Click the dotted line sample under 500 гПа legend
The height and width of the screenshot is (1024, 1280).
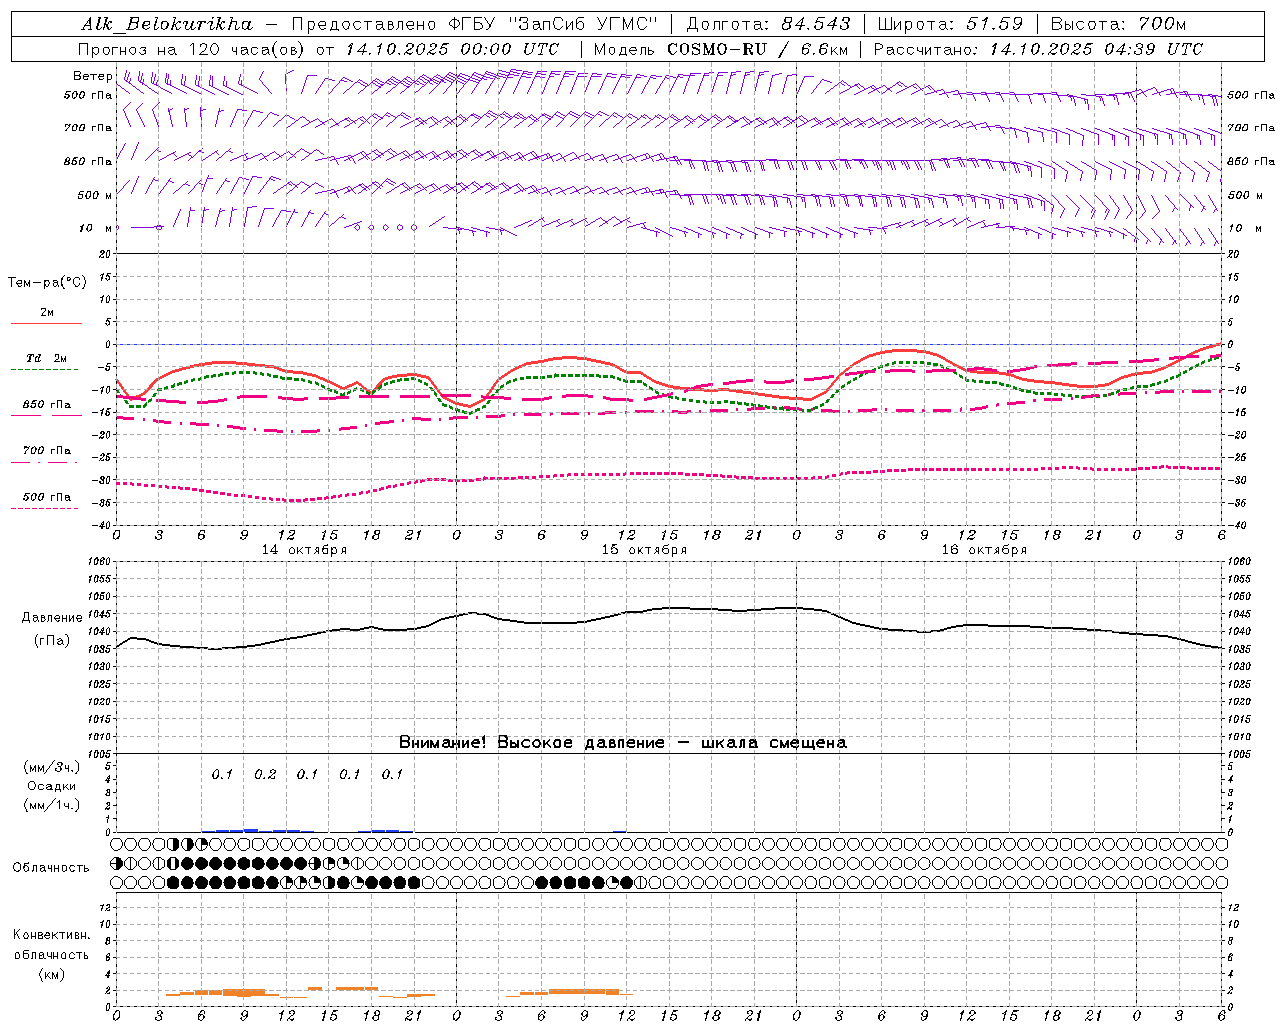pyautogui.click(x=44, y=509)
